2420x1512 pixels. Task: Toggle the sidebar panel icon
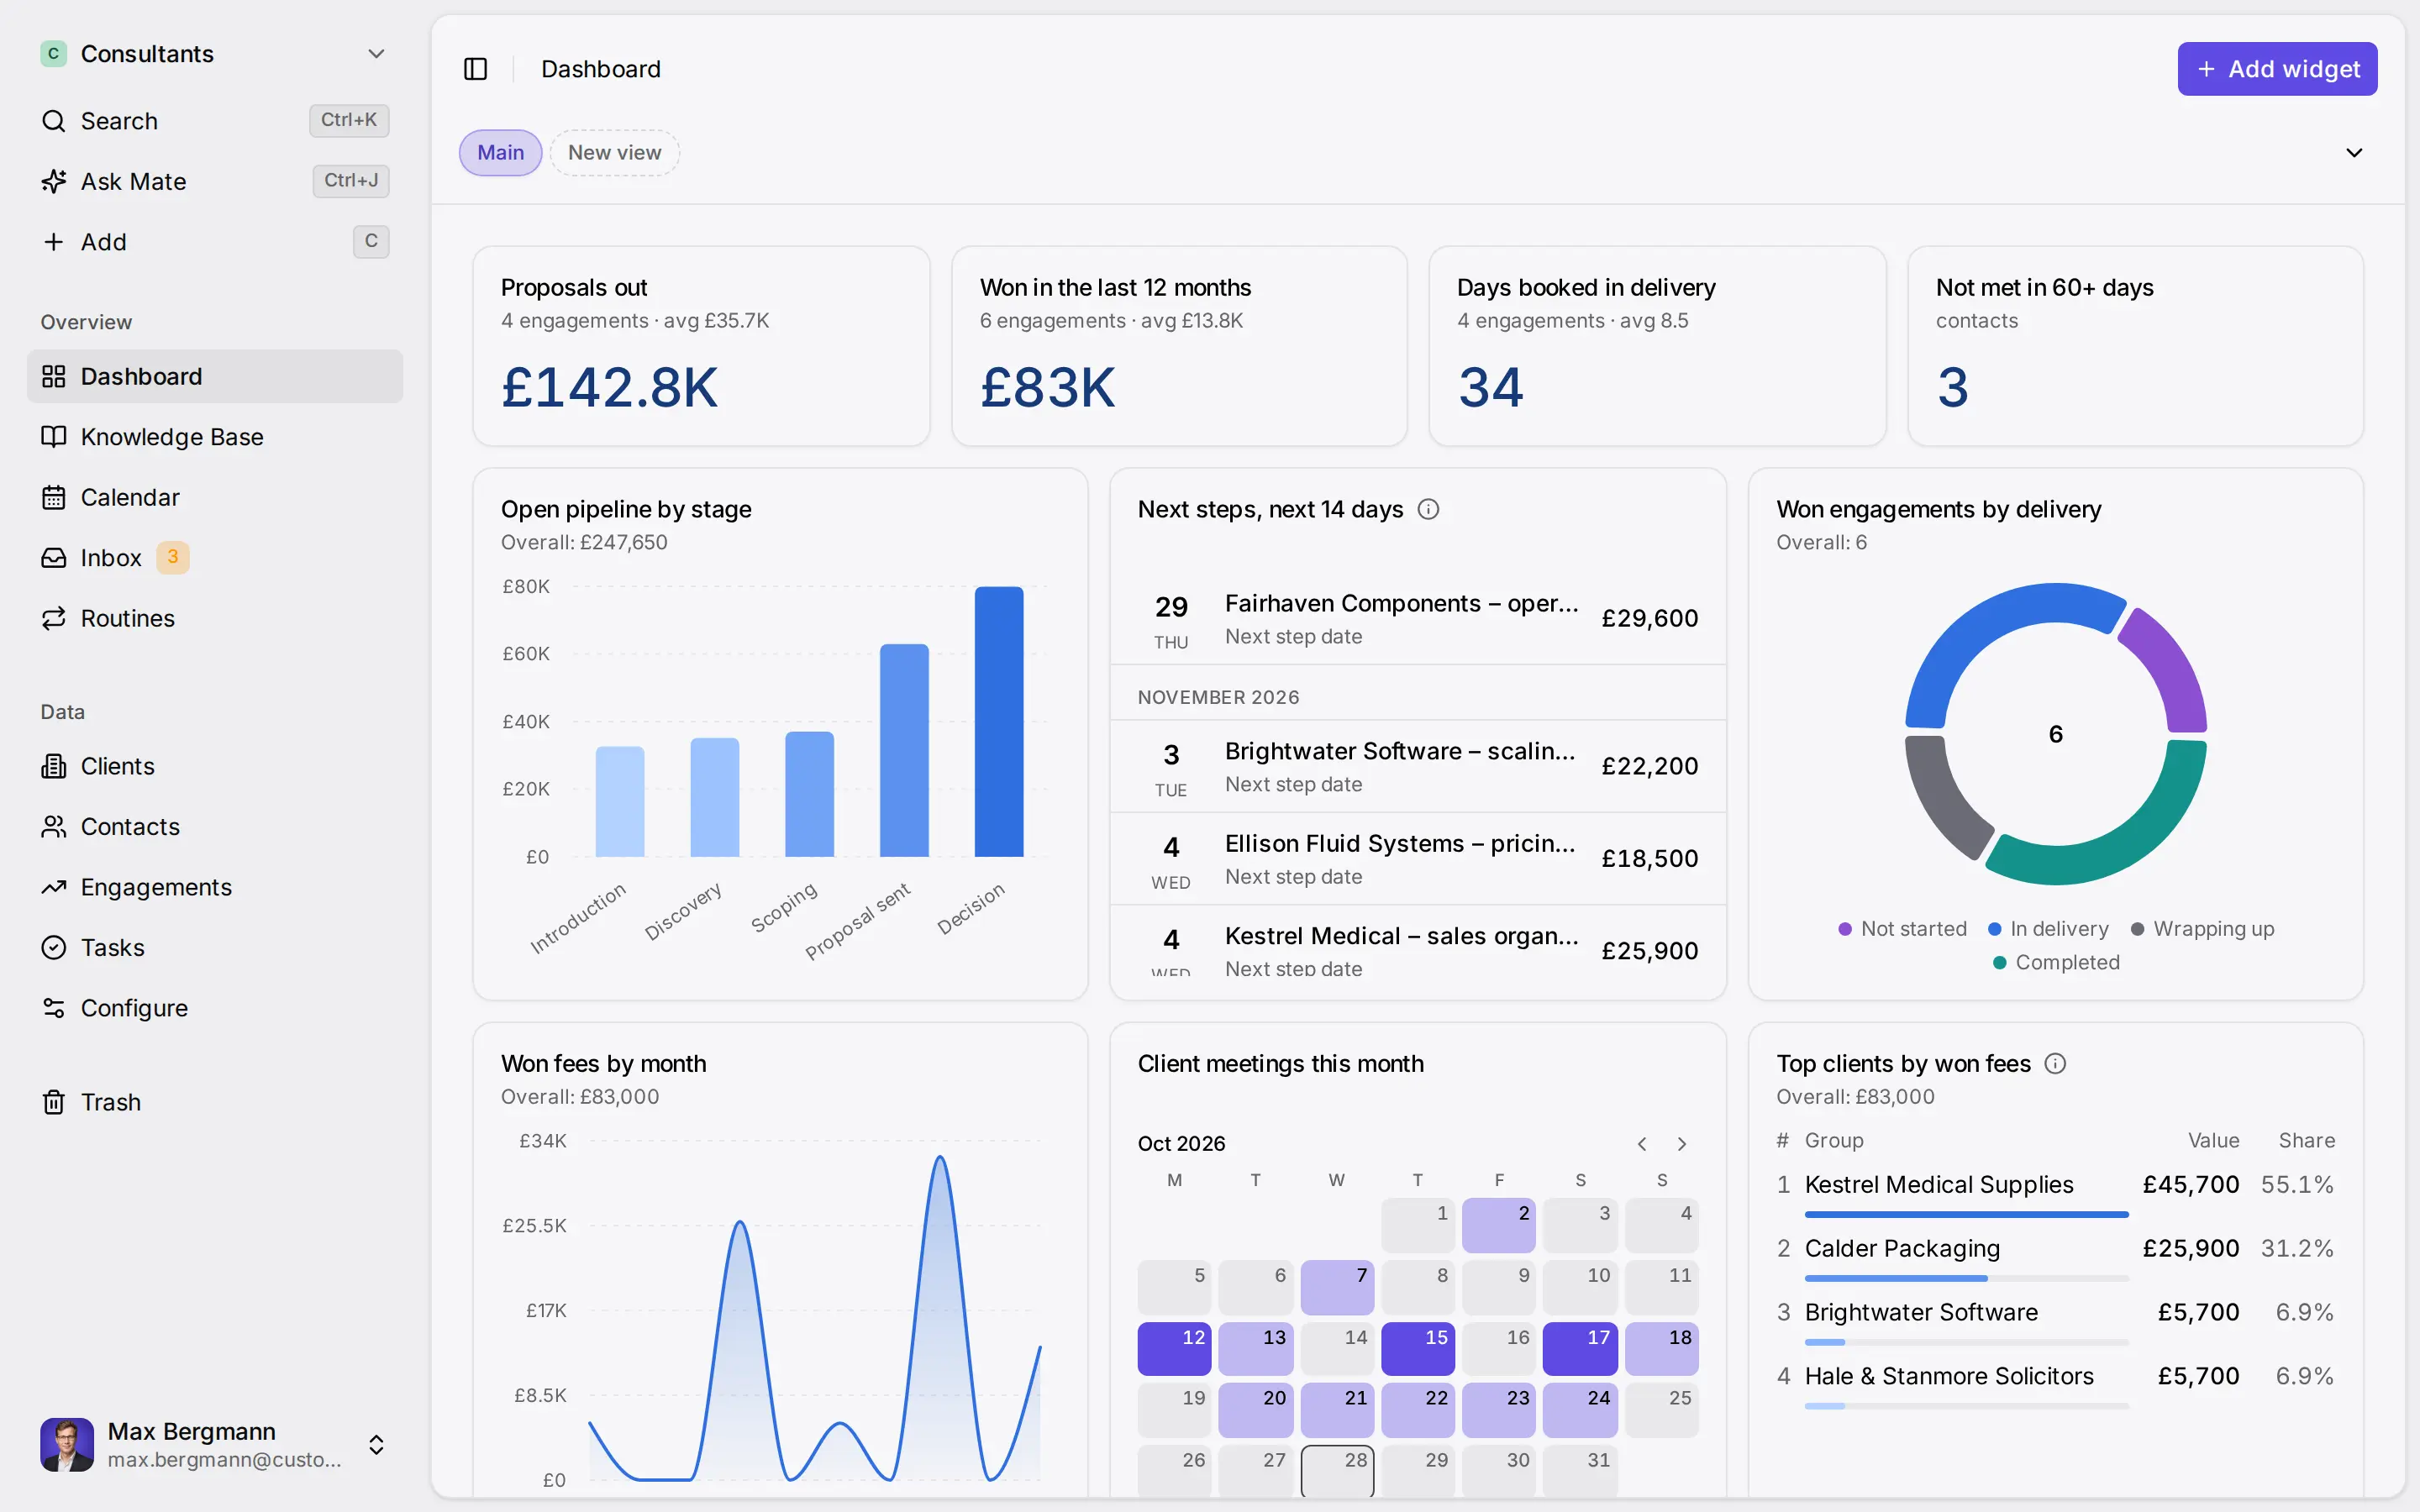click(475, 69)
